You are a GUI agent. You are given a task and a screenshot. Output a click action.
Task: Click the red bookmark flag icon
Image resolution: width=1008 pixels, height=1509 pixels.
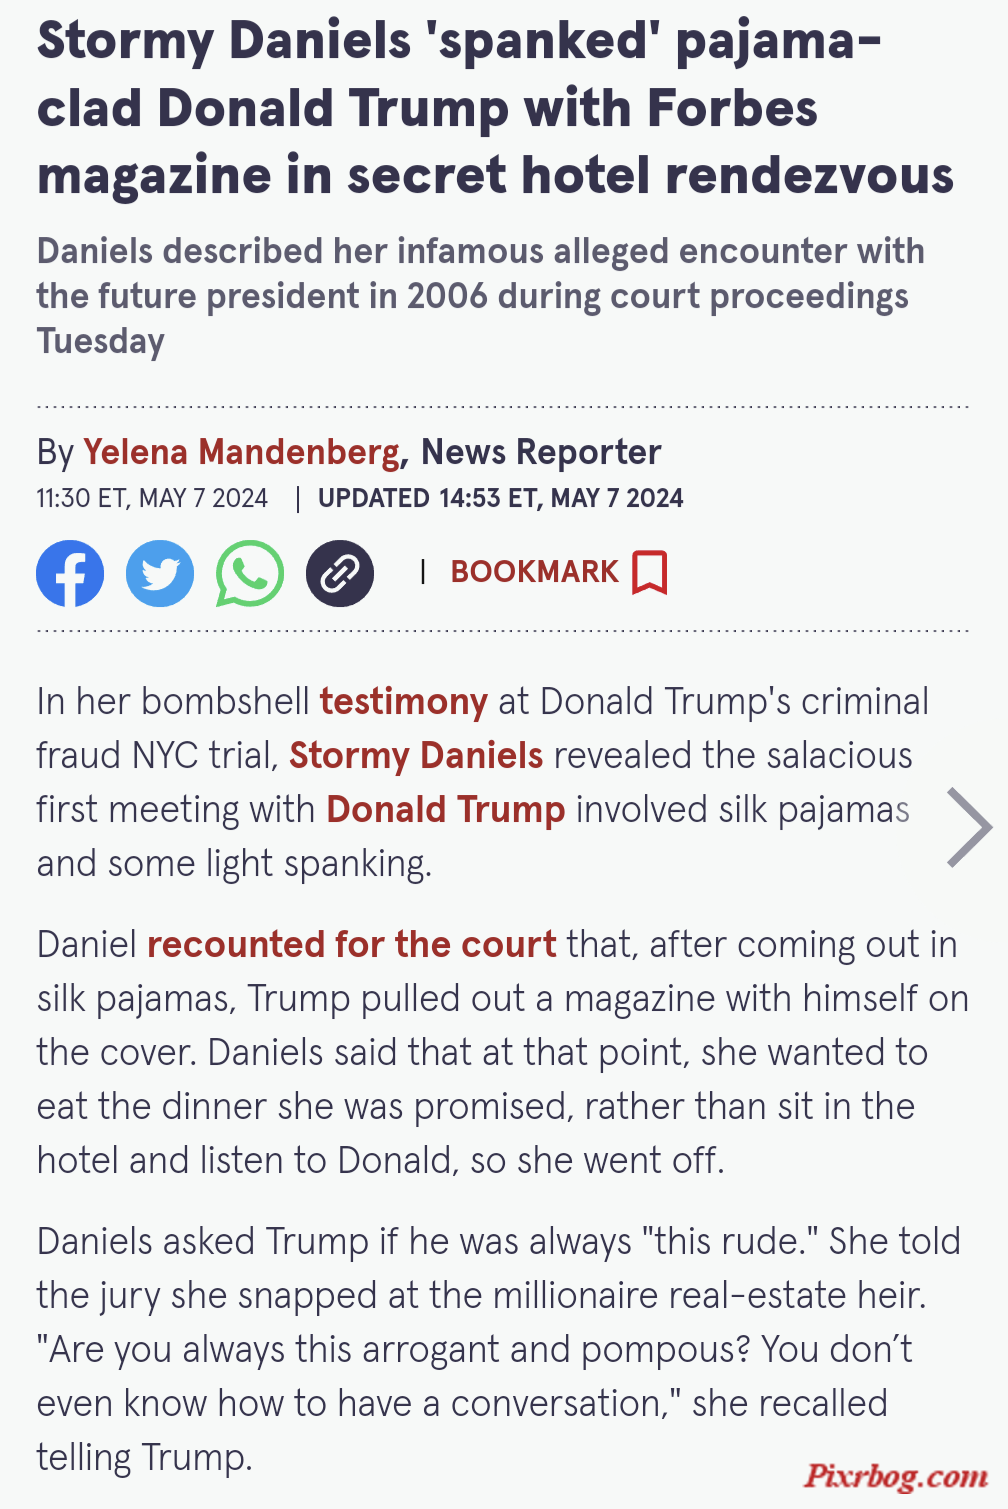[x=649, y=572]
